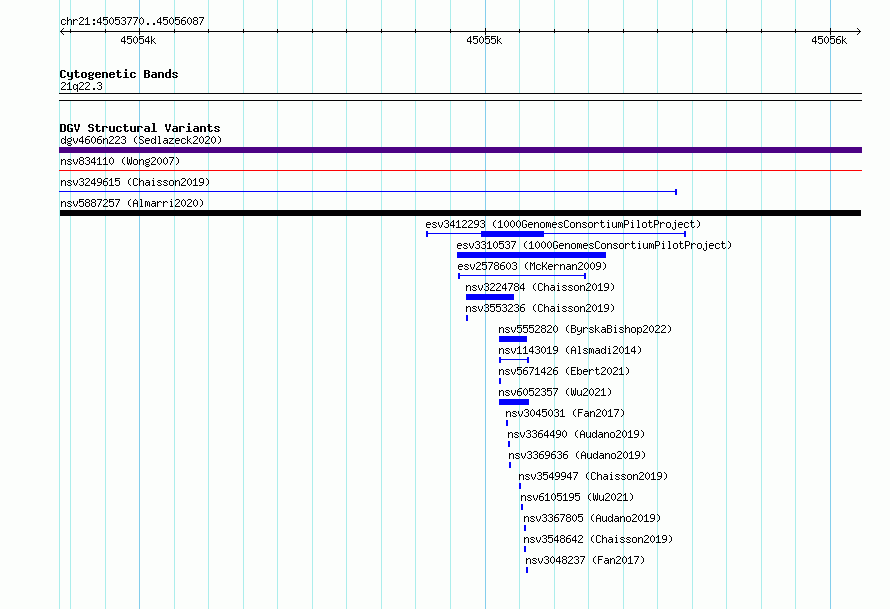This screenshot has width=890, height=609.
Task: Click the blue nsv3249615 variant line
Action: (x=368, y=192)
